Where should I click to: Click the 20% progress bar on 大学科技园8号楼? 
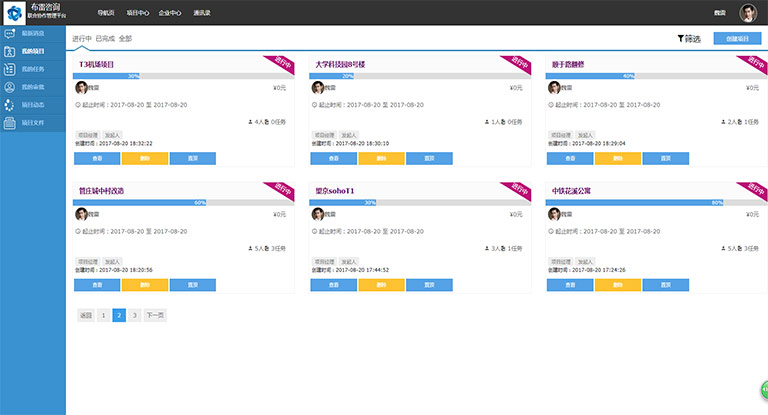click(x=420, y=76)
